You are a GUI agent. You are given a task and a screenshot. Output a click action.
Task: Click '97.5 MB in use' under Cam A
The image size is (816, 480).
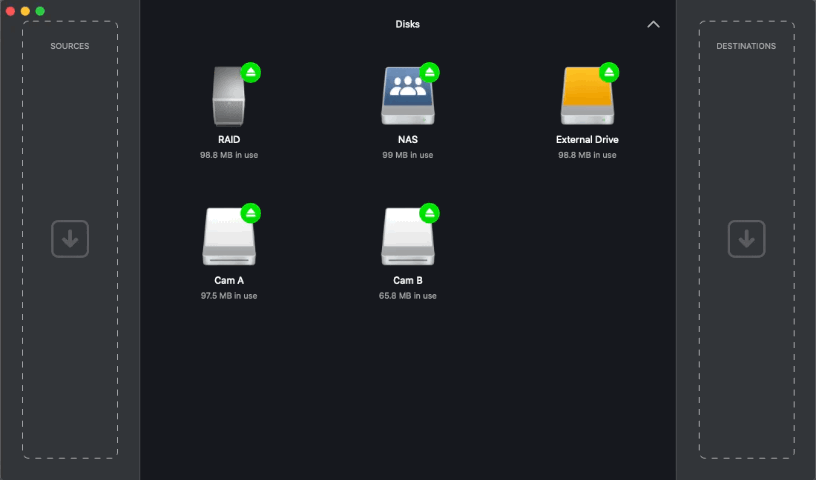(x=229, y=296)
